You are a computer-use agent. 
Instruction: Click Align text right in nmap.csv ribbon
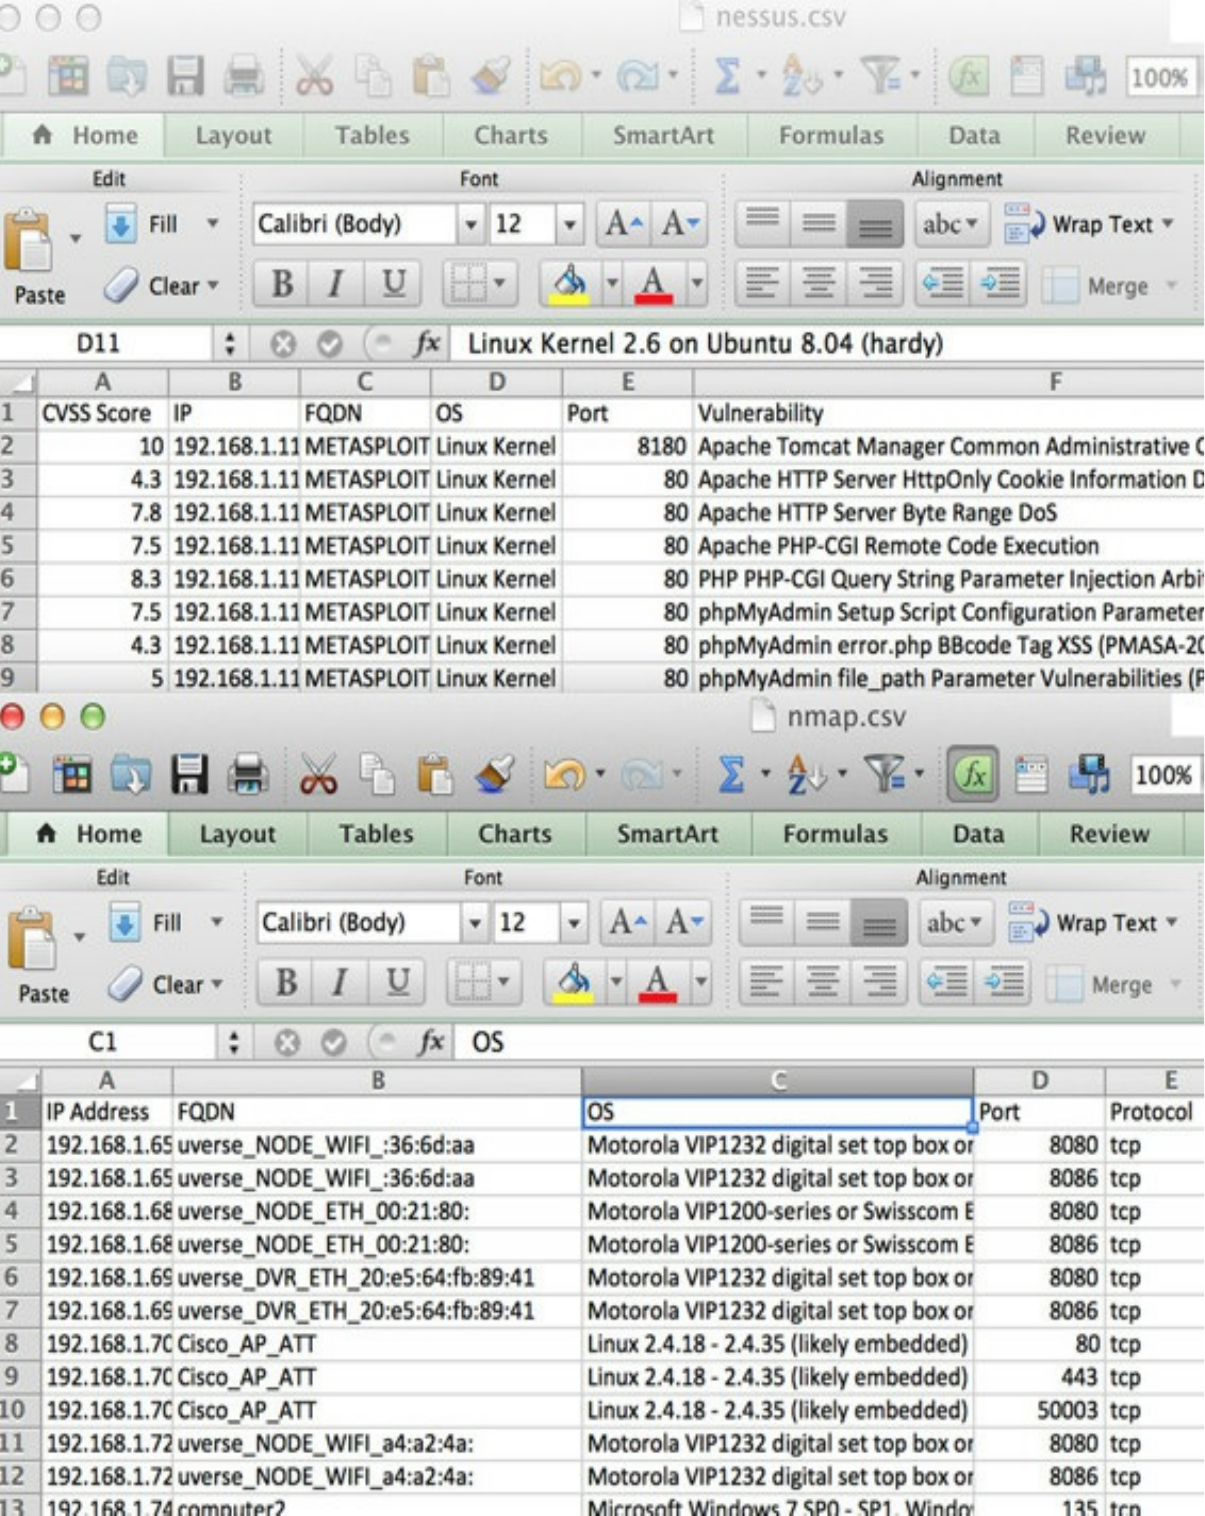(x=879, y=983)
